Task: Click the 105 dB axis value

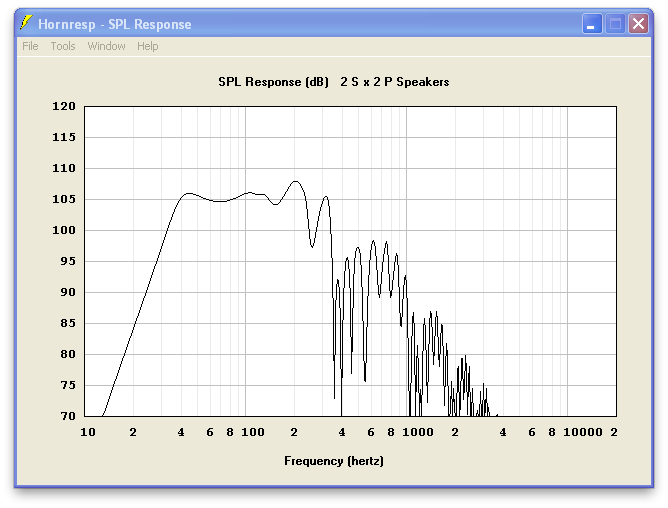Action: pyautogui.click(x=64, y=199)
